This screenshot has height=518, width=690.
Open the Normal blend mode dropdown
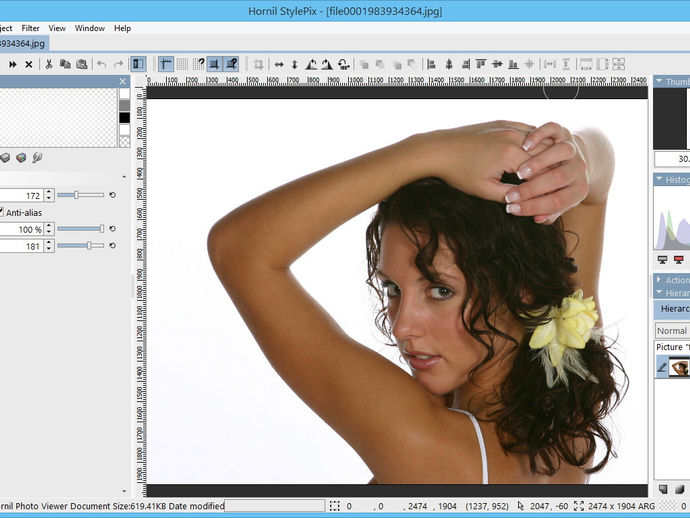pos(672,331)
